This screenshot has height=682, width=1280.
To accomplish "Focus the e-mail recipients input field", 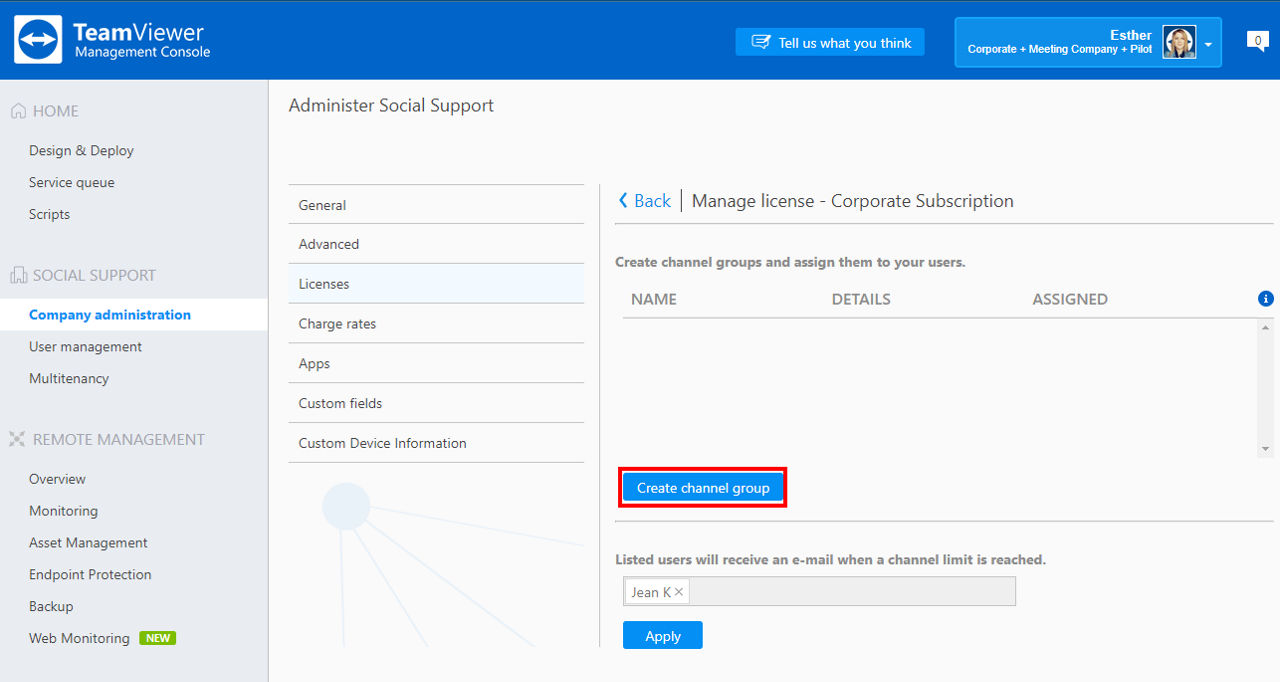I will point(853,592).
